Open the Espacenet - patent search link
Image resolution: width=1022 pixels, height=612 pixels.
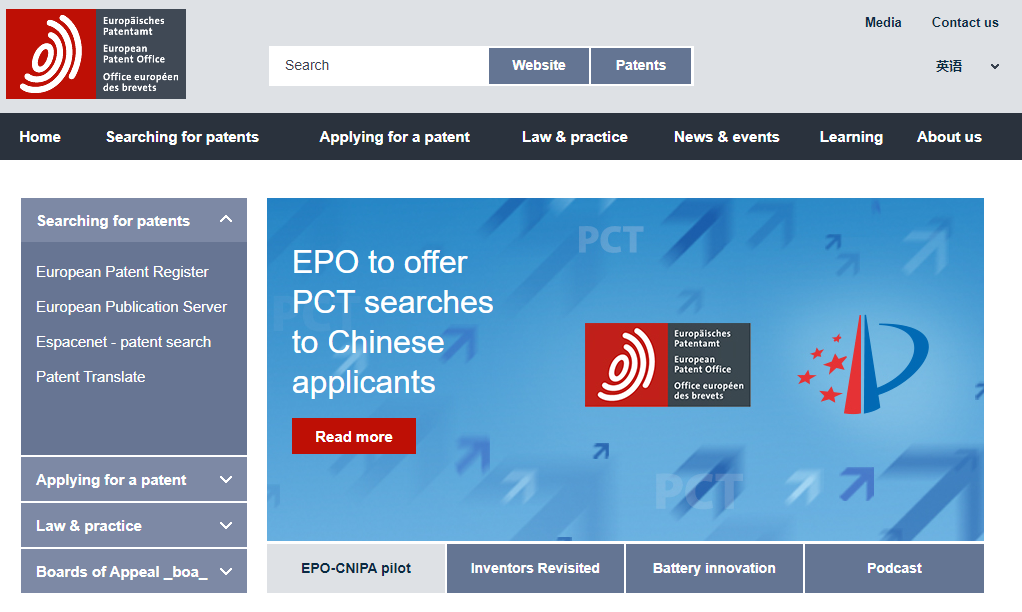pos(123,342)
